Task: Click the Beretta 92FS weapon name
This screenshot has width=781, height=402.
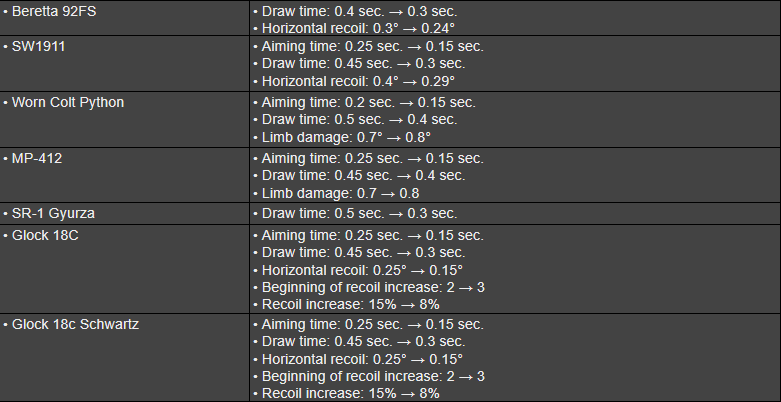Action: pyautogui.click(x=57, y=10)
